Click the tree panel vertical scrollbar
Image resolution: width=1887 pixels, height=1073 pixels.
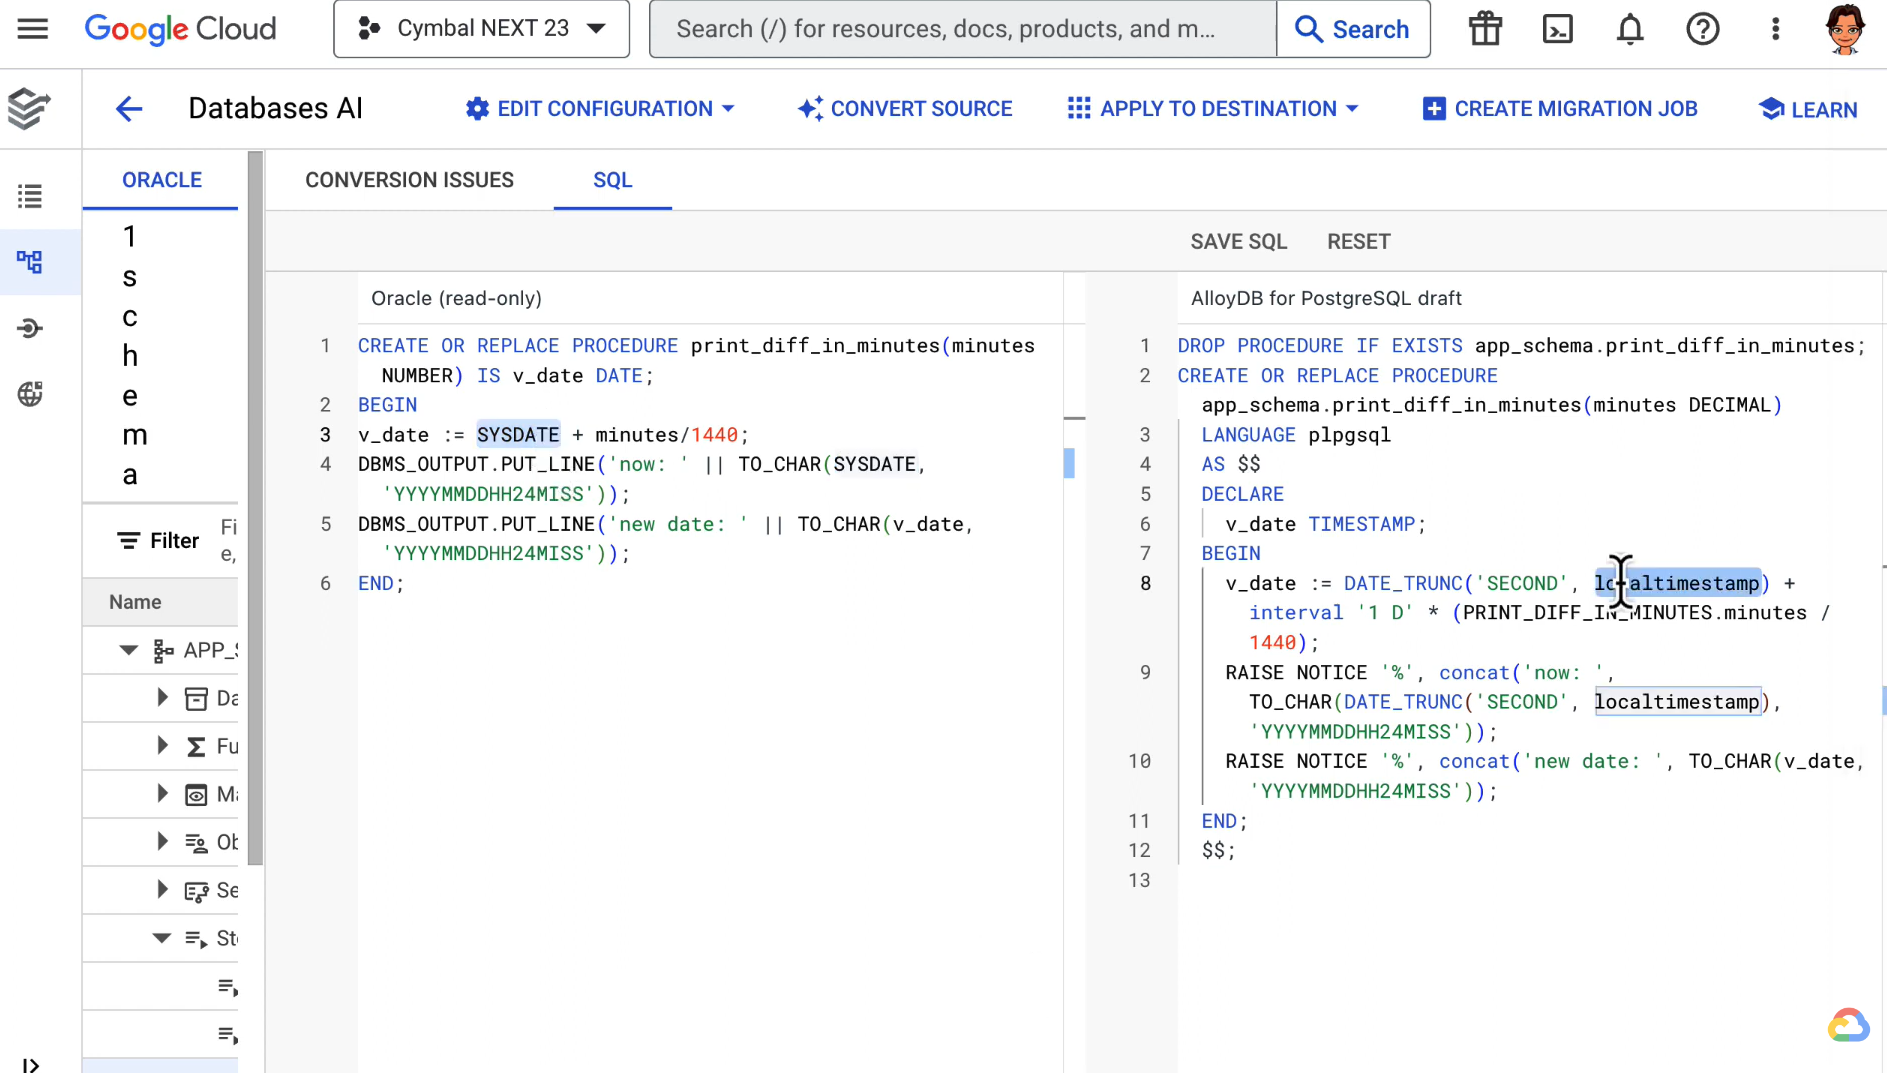[x=255, y=508]
